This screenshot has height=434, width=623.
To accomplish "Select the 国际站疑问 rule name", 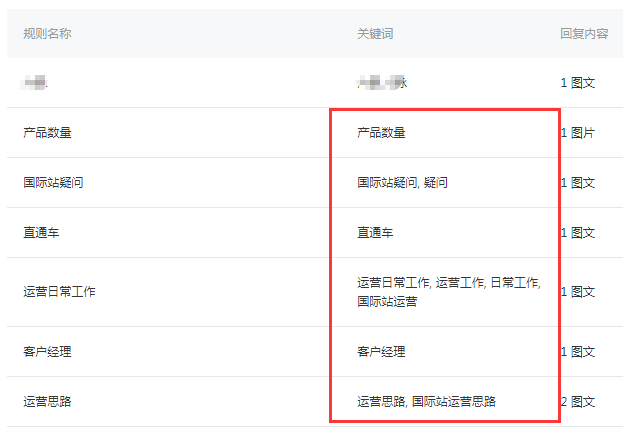I will pyautogui.click(x=53, y=182).
